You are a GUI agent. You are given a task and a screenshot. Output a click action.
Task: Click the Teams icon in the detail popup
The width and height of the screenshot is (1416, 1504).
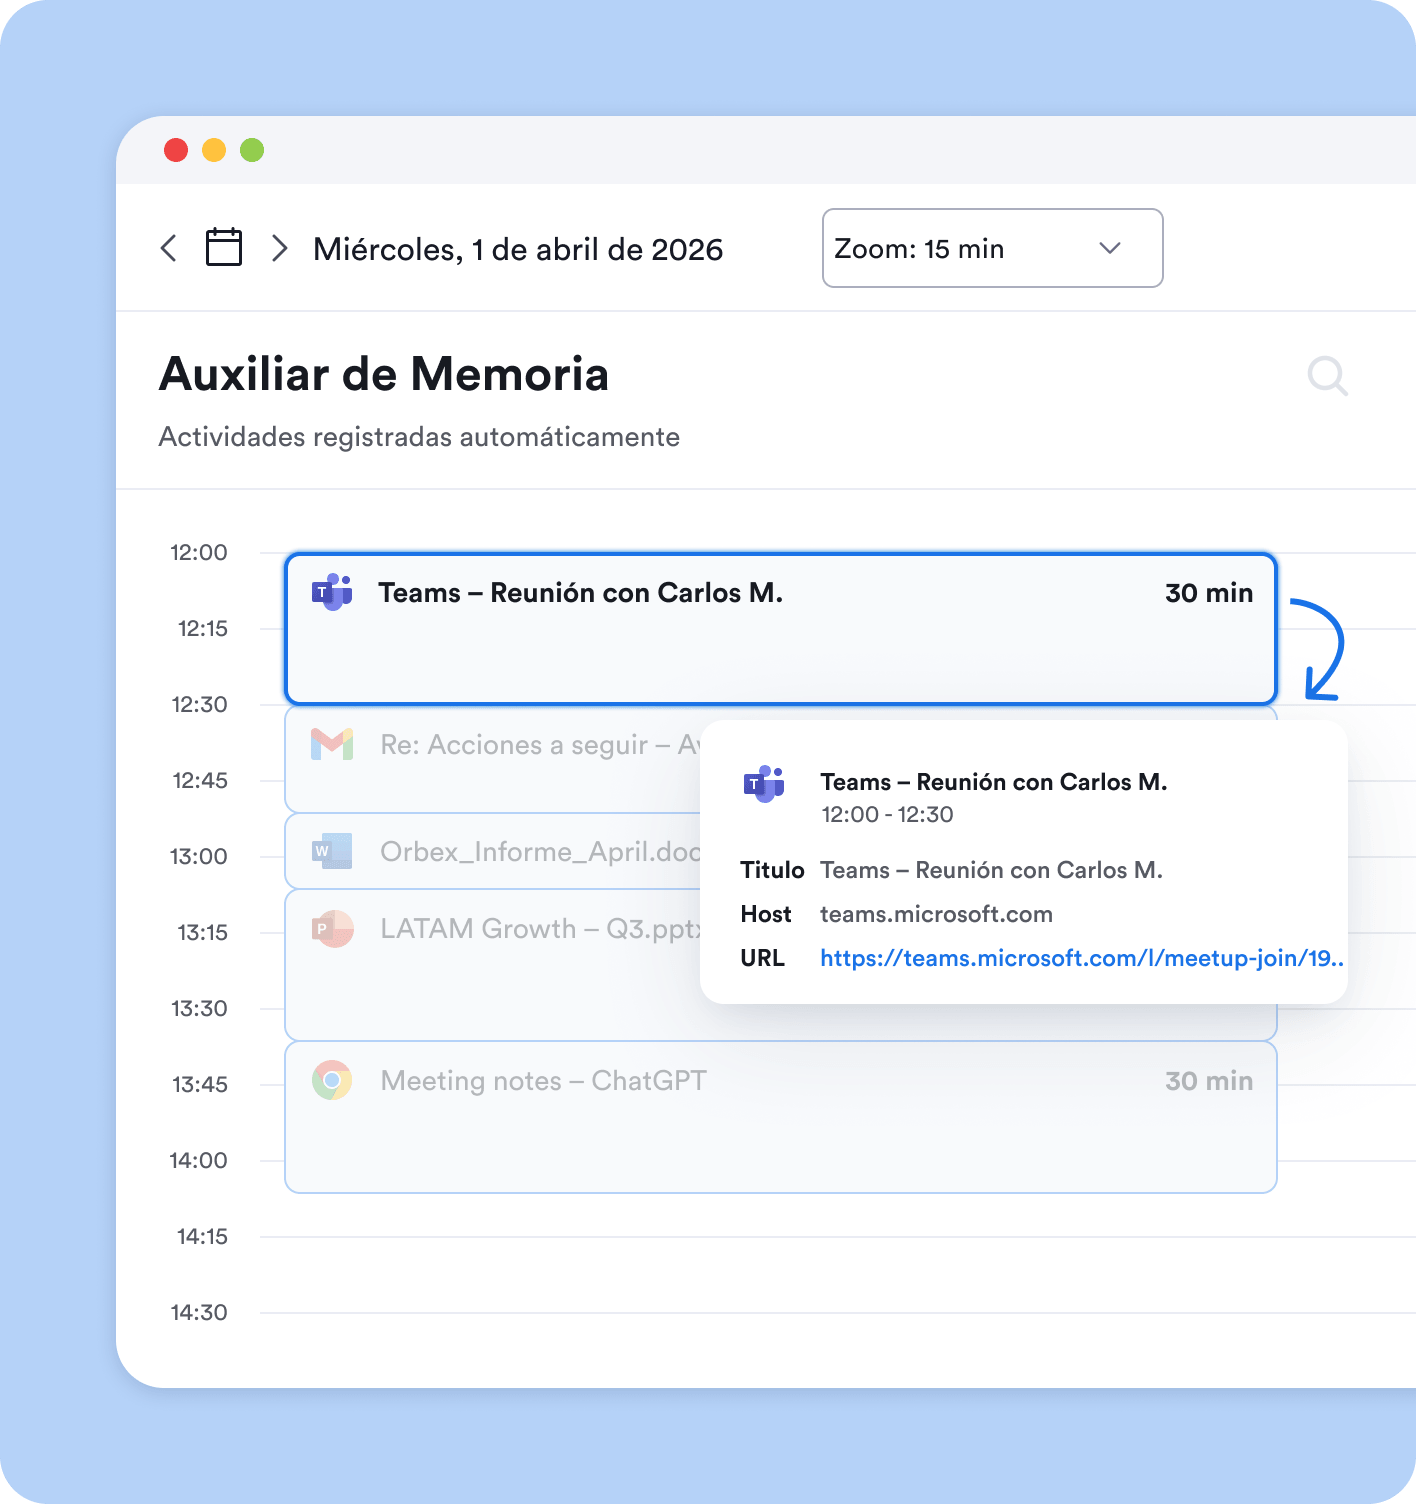(x=764, y=784)
